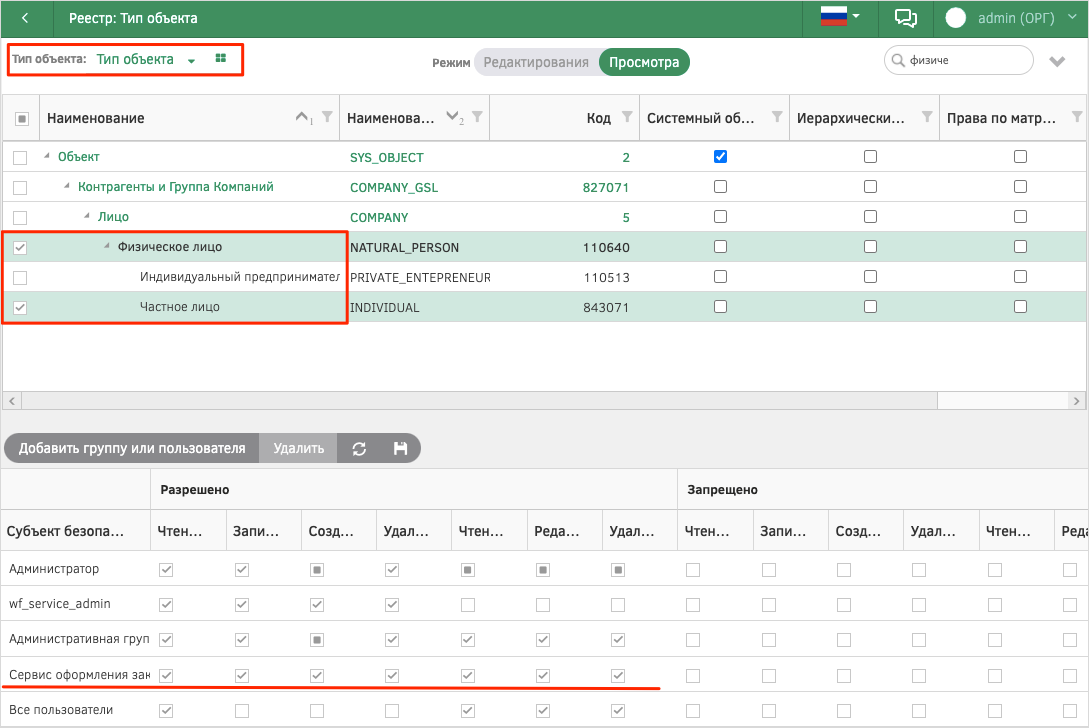Check the Объект row selection checkbox
Viewport: 1089px width, 728px height.
20,158
